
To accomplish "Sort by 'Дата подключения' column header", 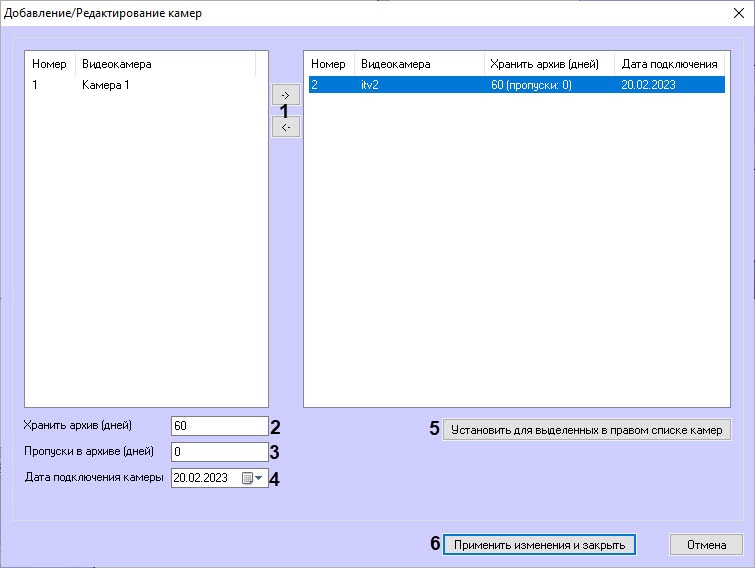I will tap(668, 64).
